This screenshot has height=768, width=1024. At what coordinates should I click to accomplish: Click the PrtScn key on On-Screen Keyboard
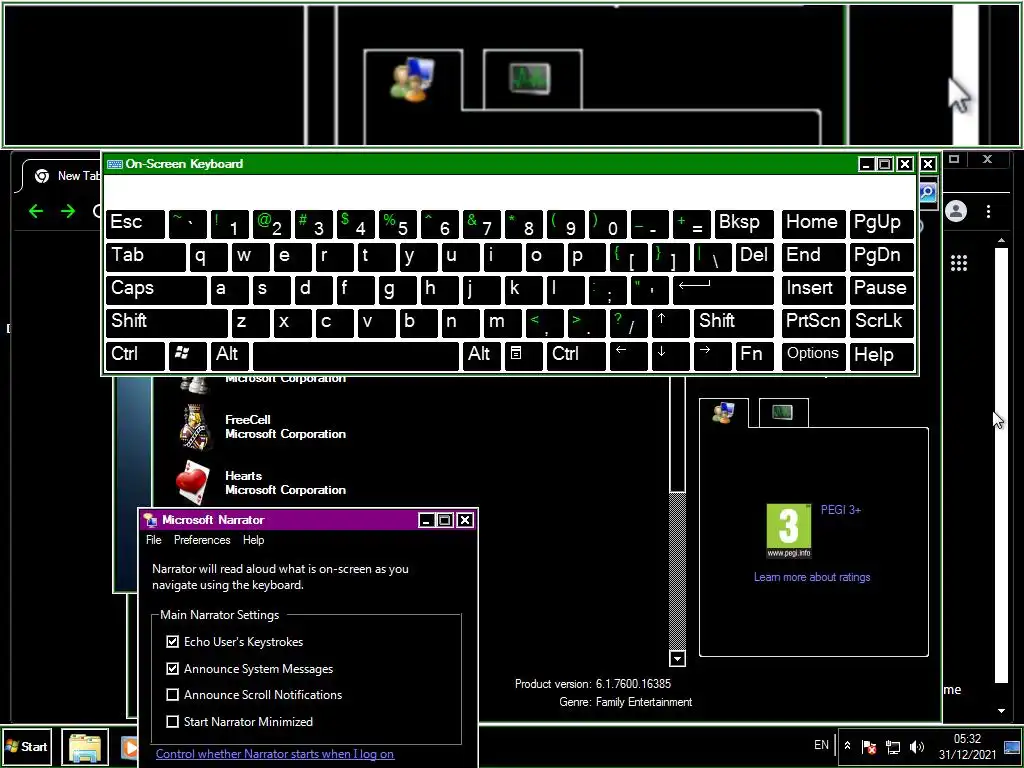(813, 322)
